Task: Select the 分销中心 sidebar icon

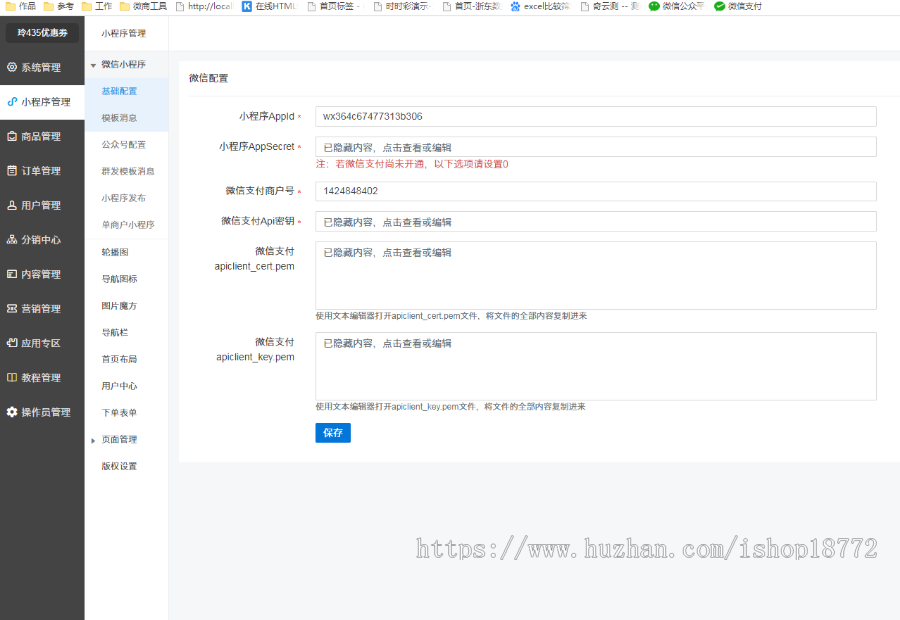Action: coord(12,239)
